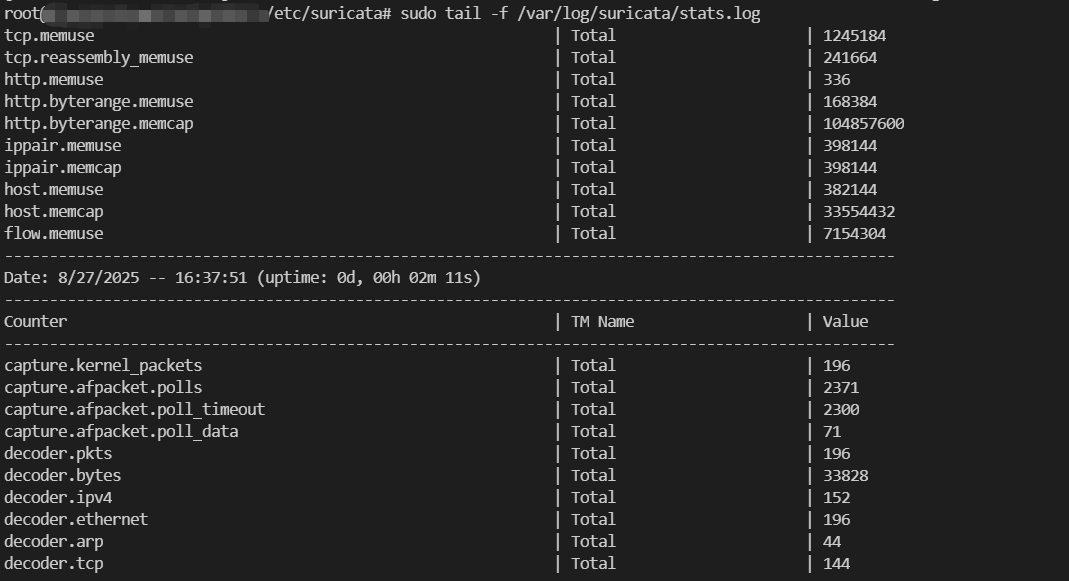Click the capture.afpacket.poll_data value 71

point(832,431)
